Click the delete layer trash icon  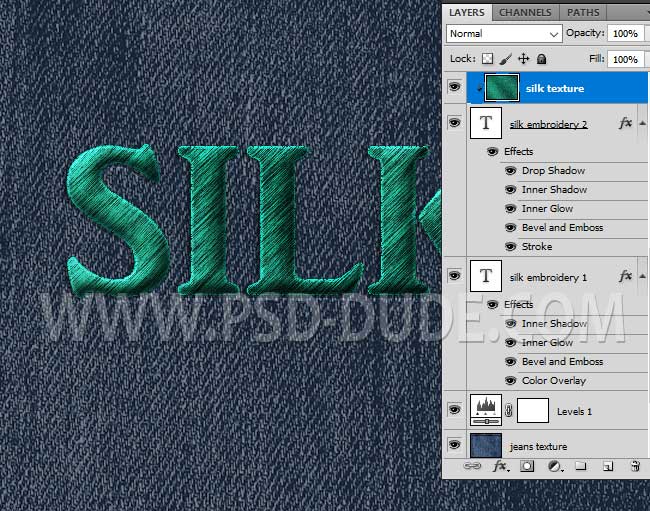tap(635, 466)
